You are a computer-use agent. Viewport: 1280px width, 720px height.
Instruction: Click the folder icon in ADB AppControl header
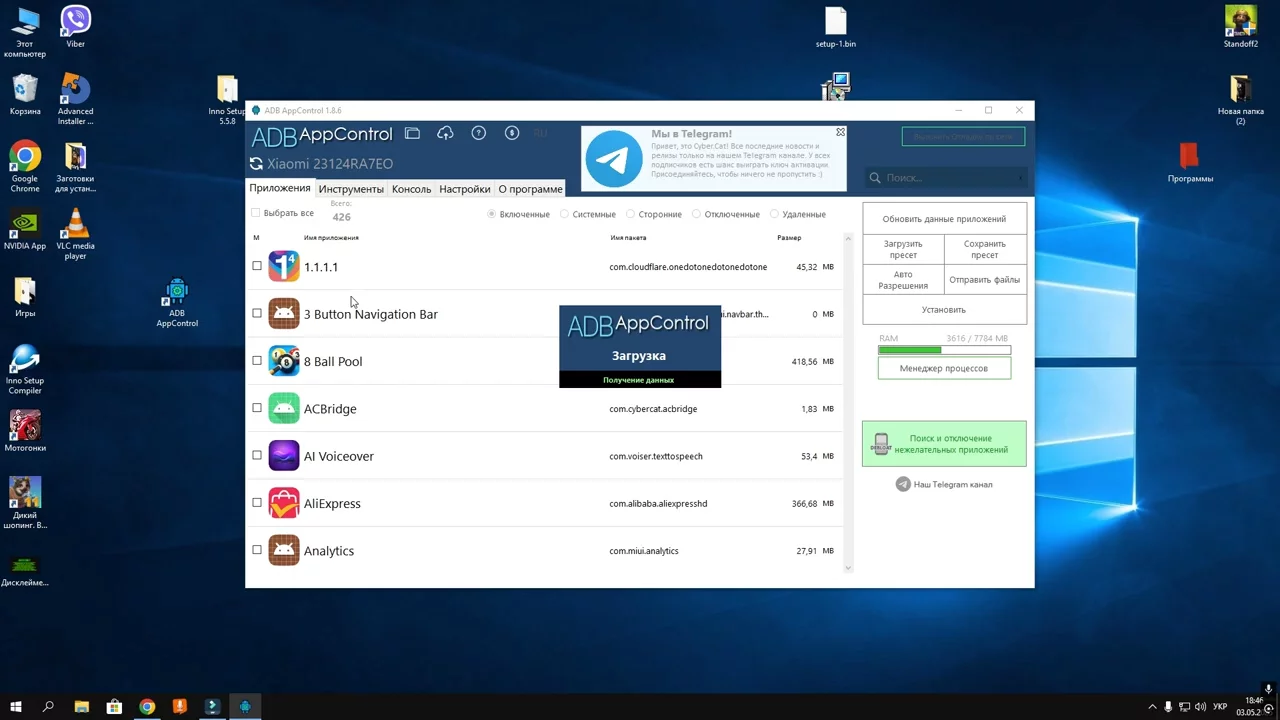[412, 133]
